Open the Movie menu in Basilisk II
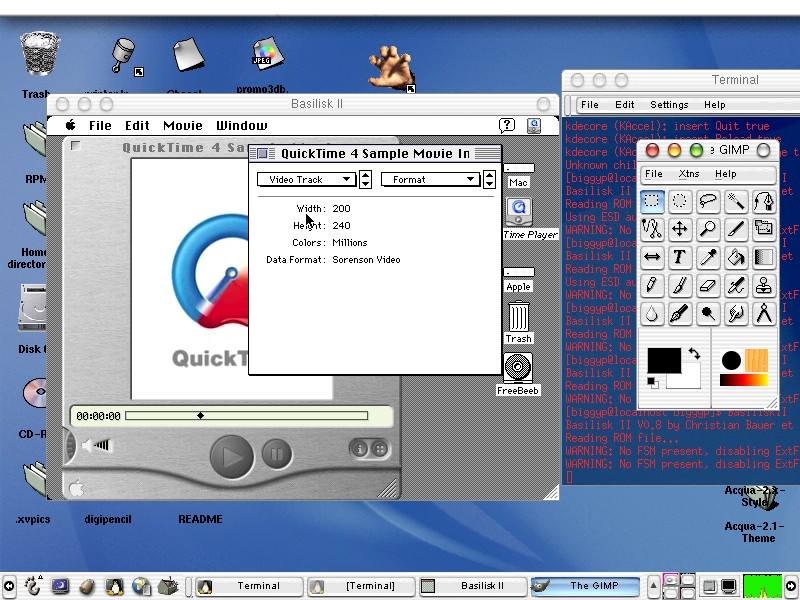This screenshot has width=800, height=600. click(182, 126)
